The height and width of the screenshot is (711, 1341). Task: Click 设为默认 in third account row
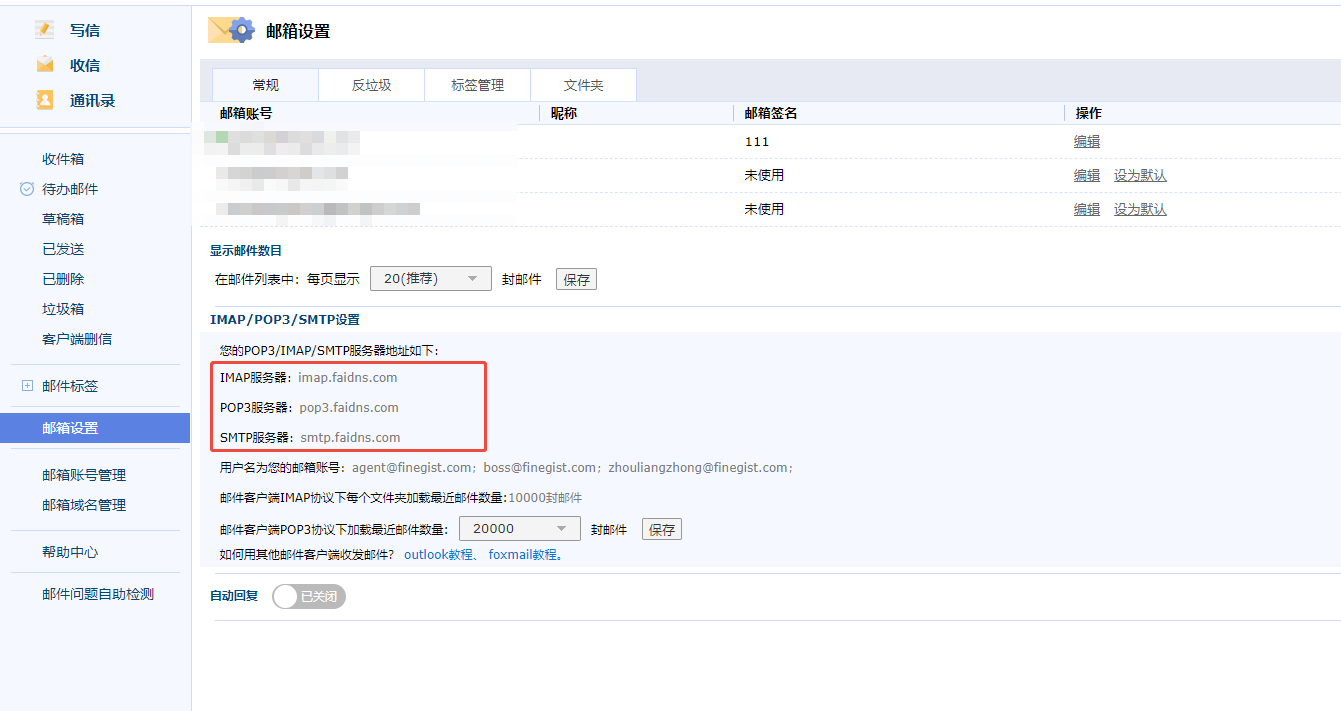[1140, 209]
